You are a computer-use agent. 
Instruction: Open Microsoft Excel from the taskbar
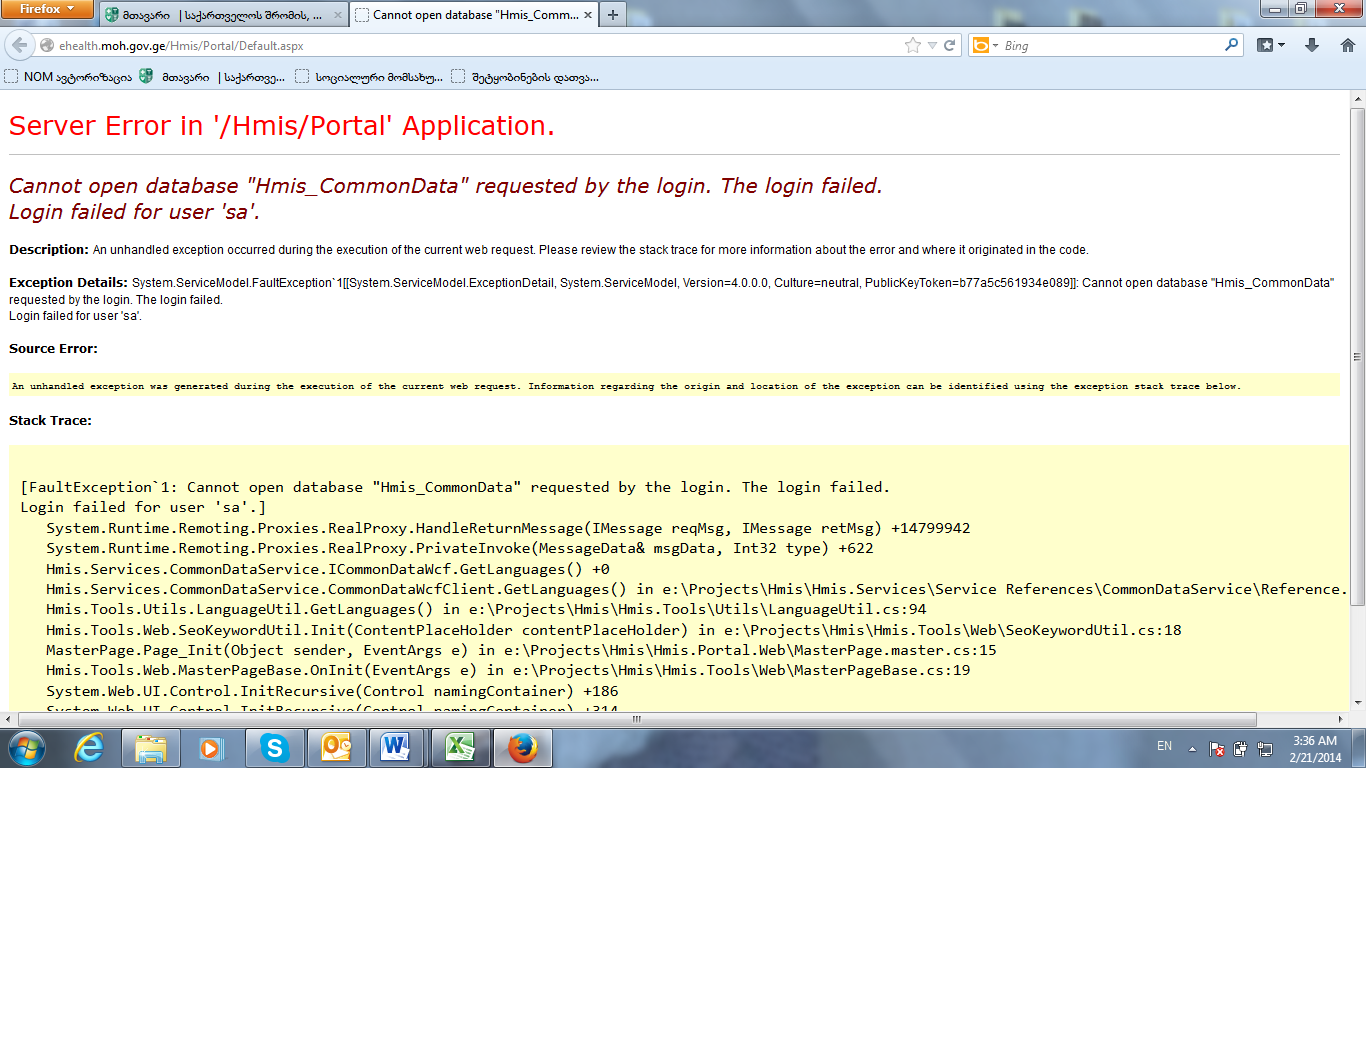(460, 748)
